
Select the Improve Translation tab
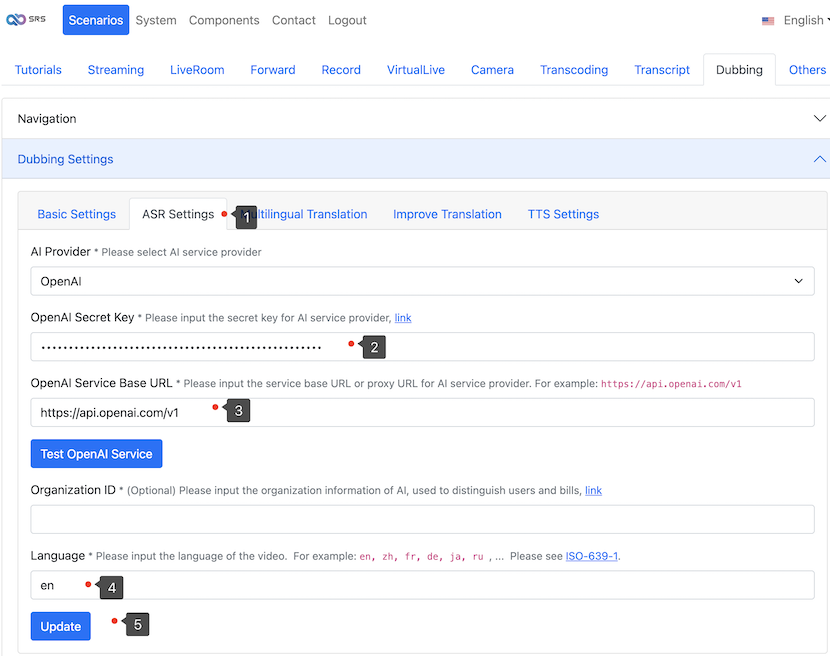447,214
